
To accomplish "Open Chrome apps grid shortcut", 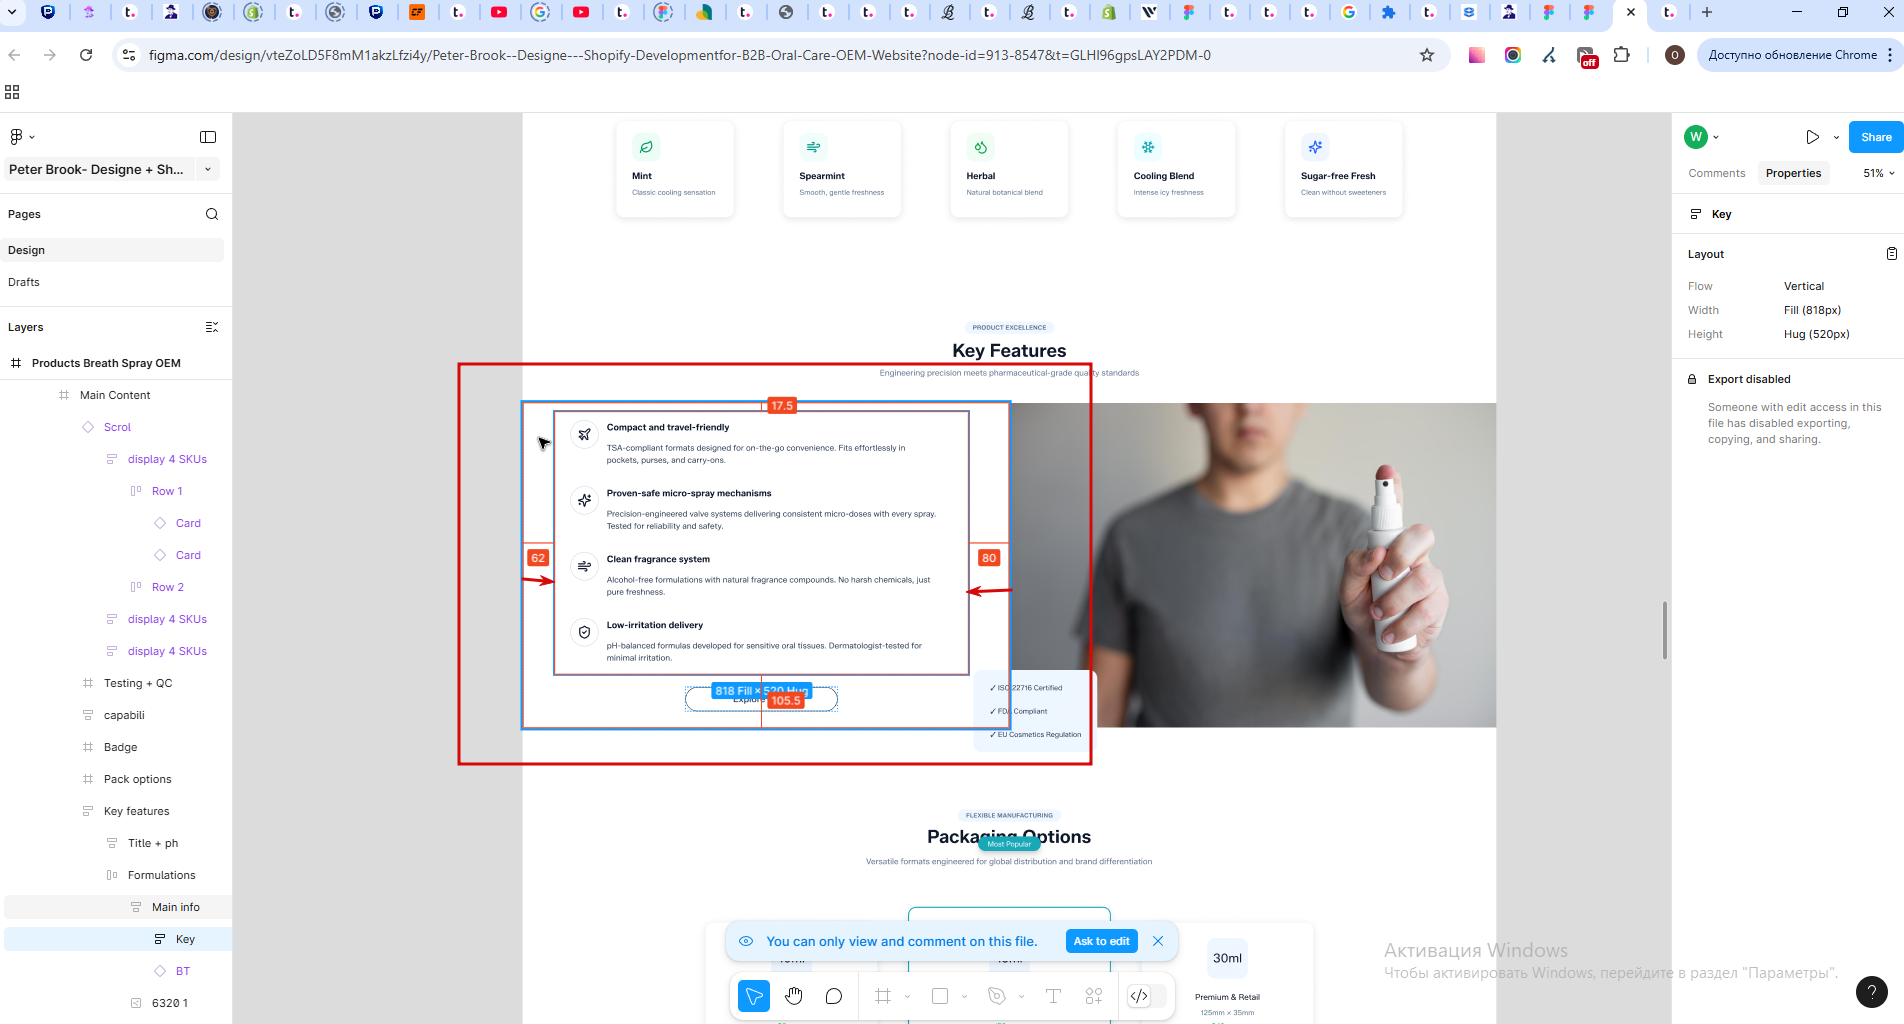I will pyautogui.click(x=12, y=92).
